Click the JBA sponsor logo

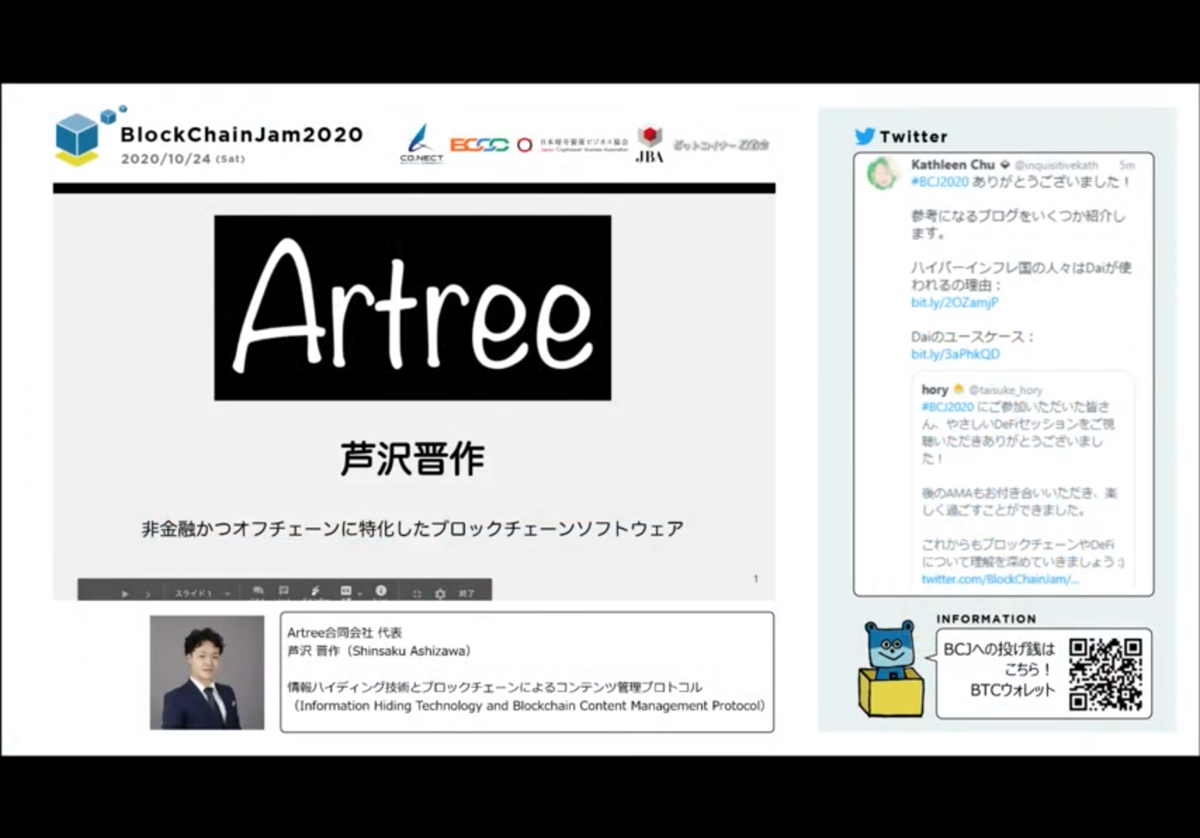click(650, 144)
